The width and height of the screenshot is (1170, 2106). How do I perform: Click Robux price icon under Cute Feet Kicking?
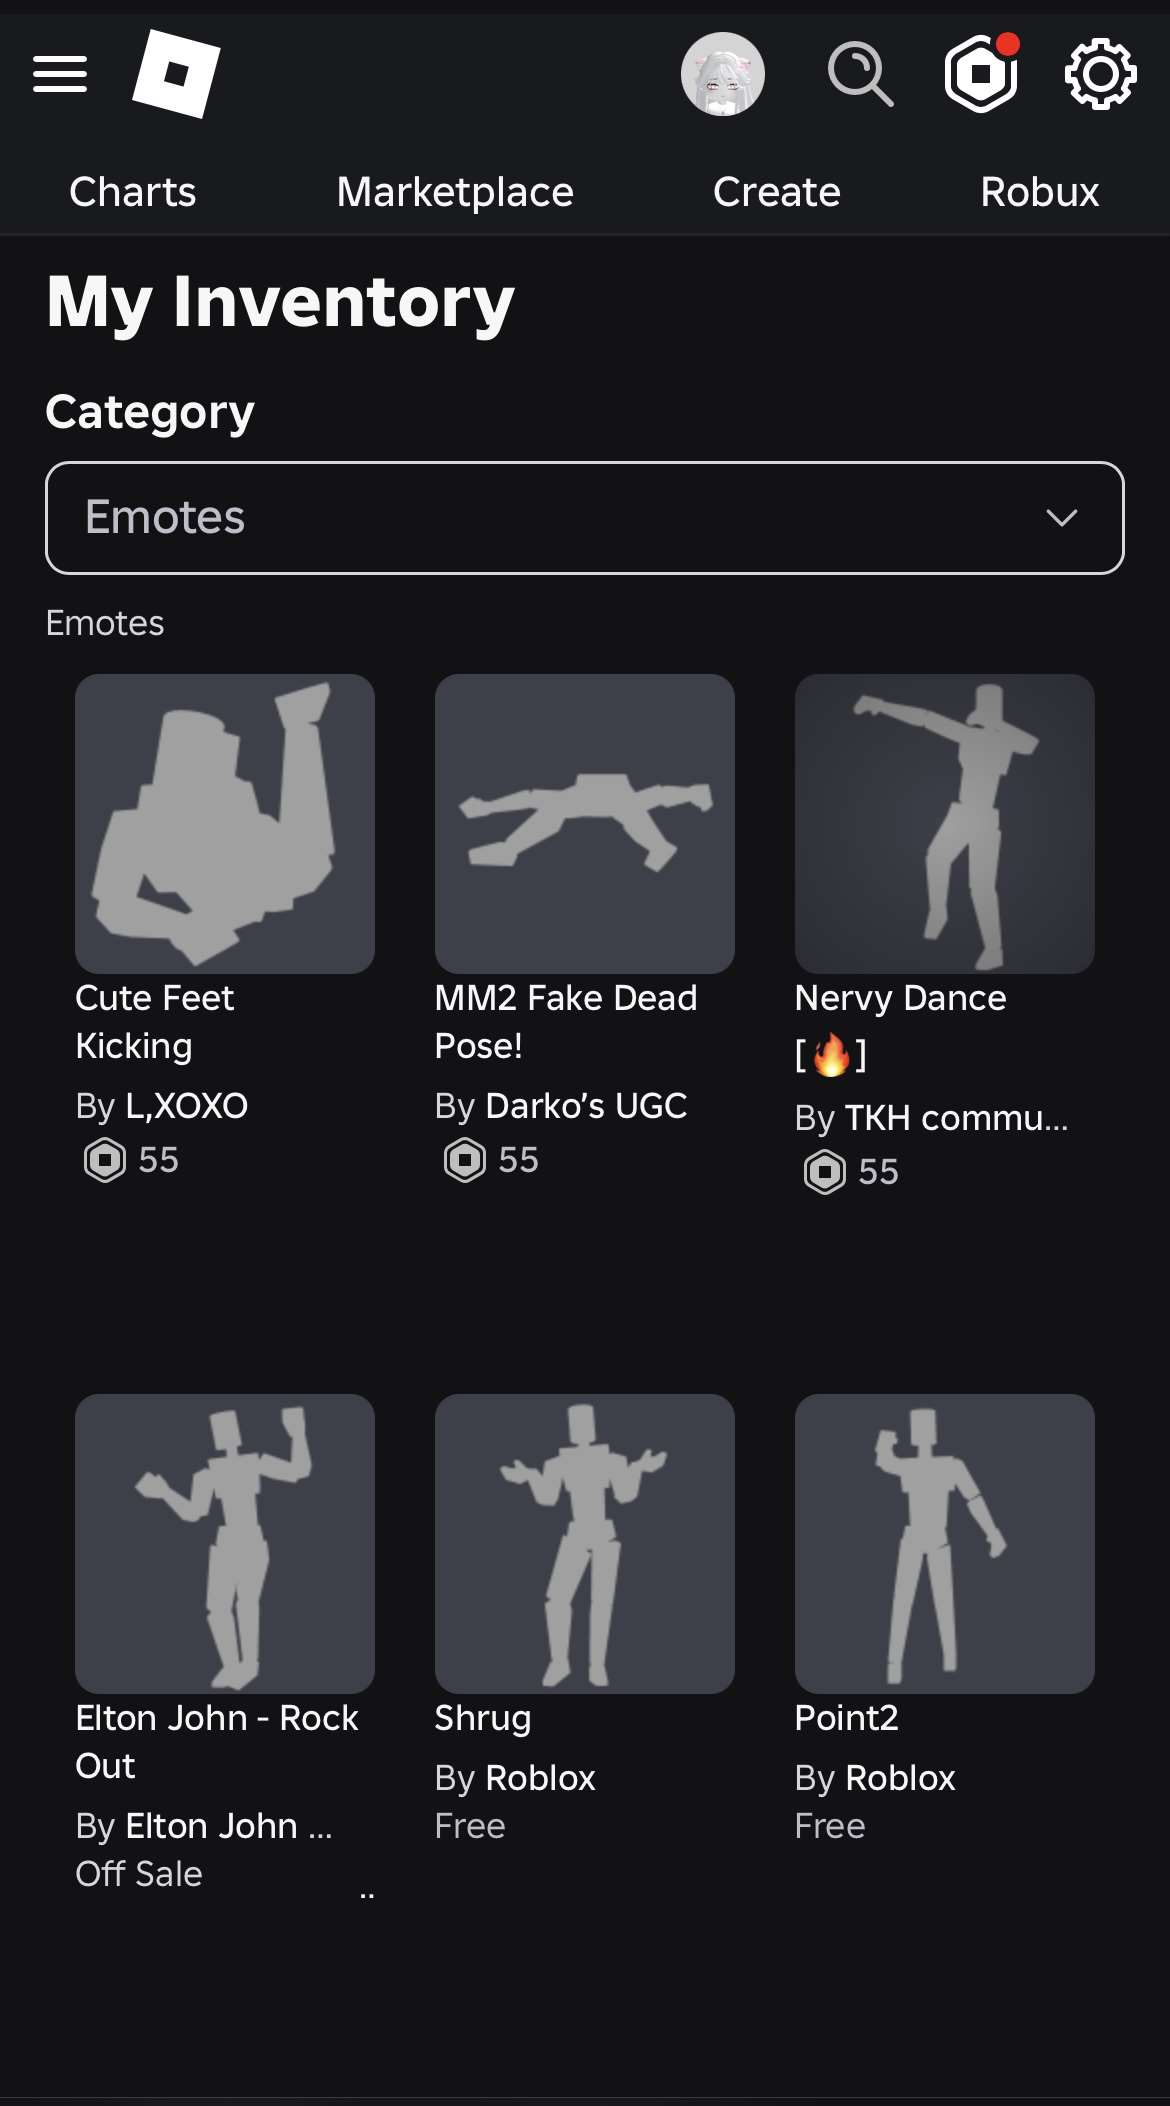(105, 1160)
